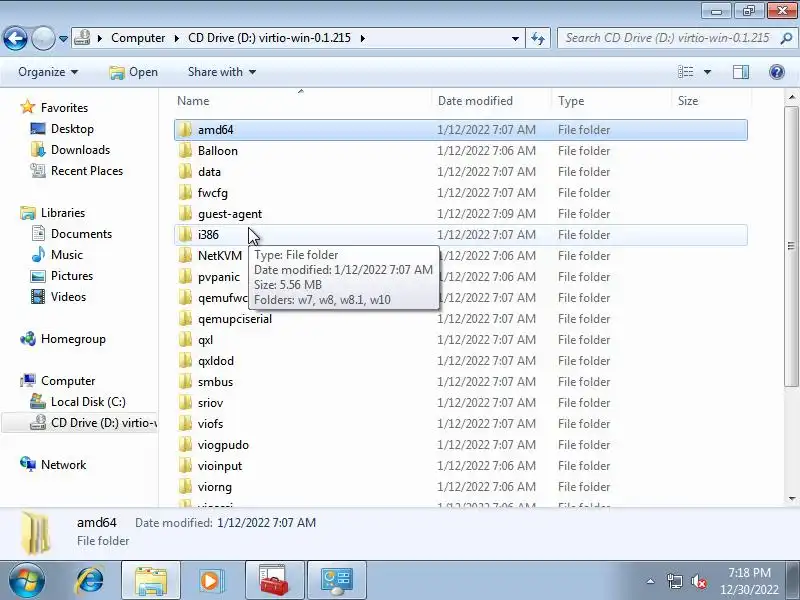Select the sriov folder name
The width and height of the screenshot is (800, 600).
click(x=210, y=403)
